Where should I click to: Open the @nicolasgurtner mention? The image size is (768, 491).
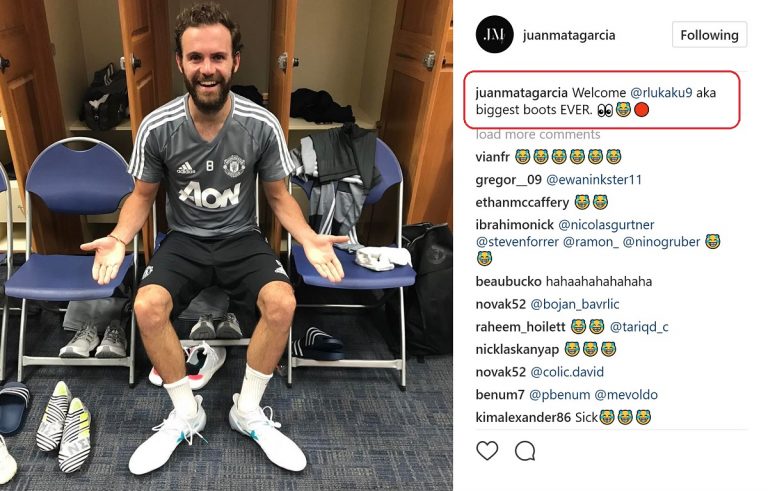pyautogui.click(x=606, y=225)
